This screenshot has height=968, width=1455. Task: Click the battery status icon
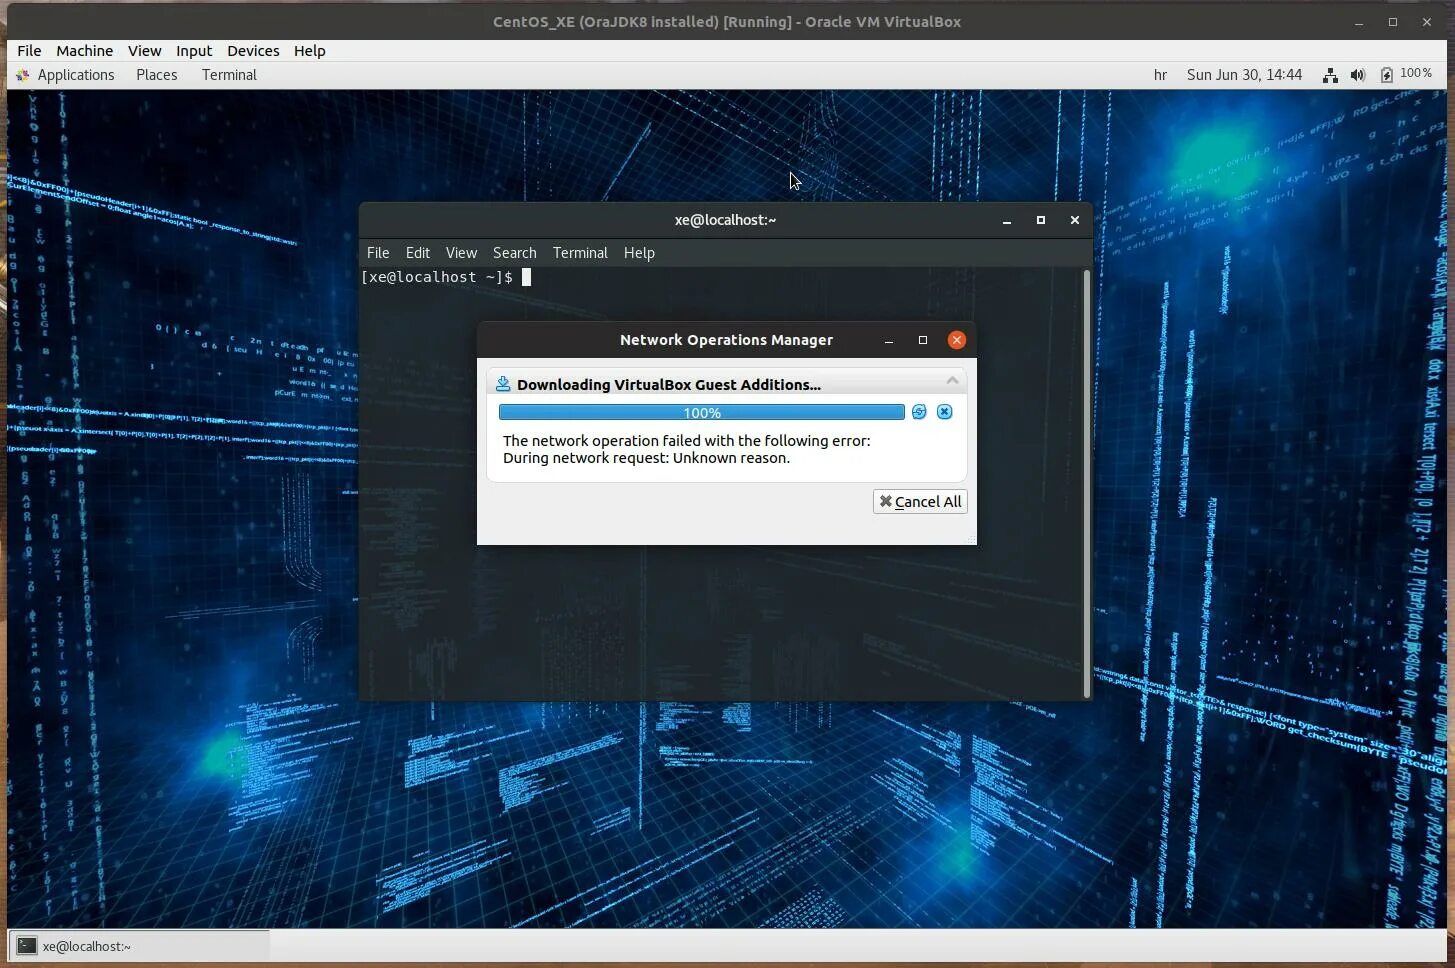(1387, 75)
